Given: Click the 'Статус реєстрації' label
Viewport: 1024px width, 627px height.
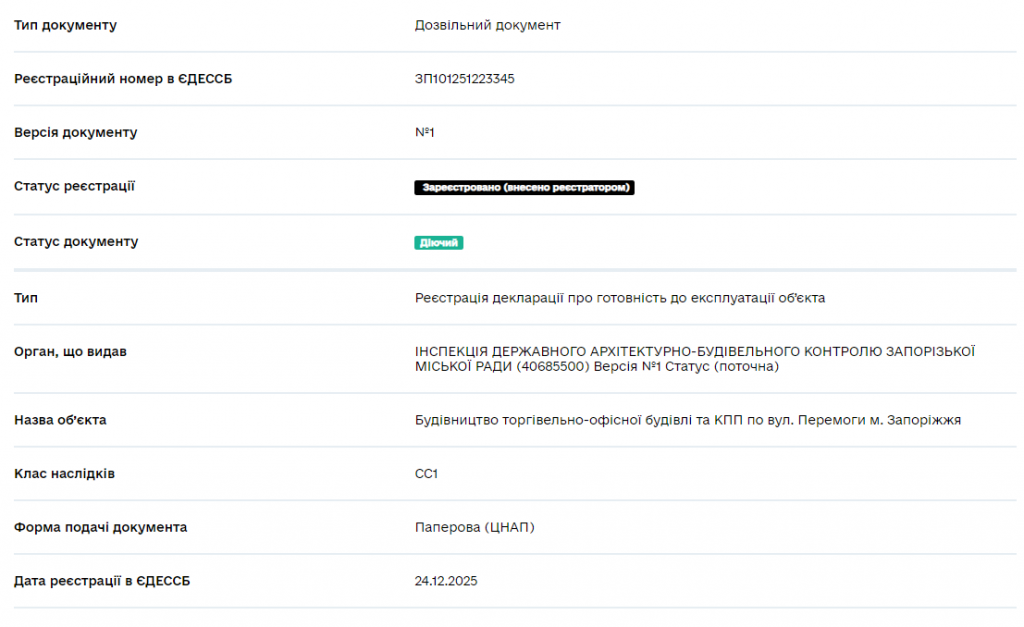Looking at the screenshot, I should tap(75, 186).
